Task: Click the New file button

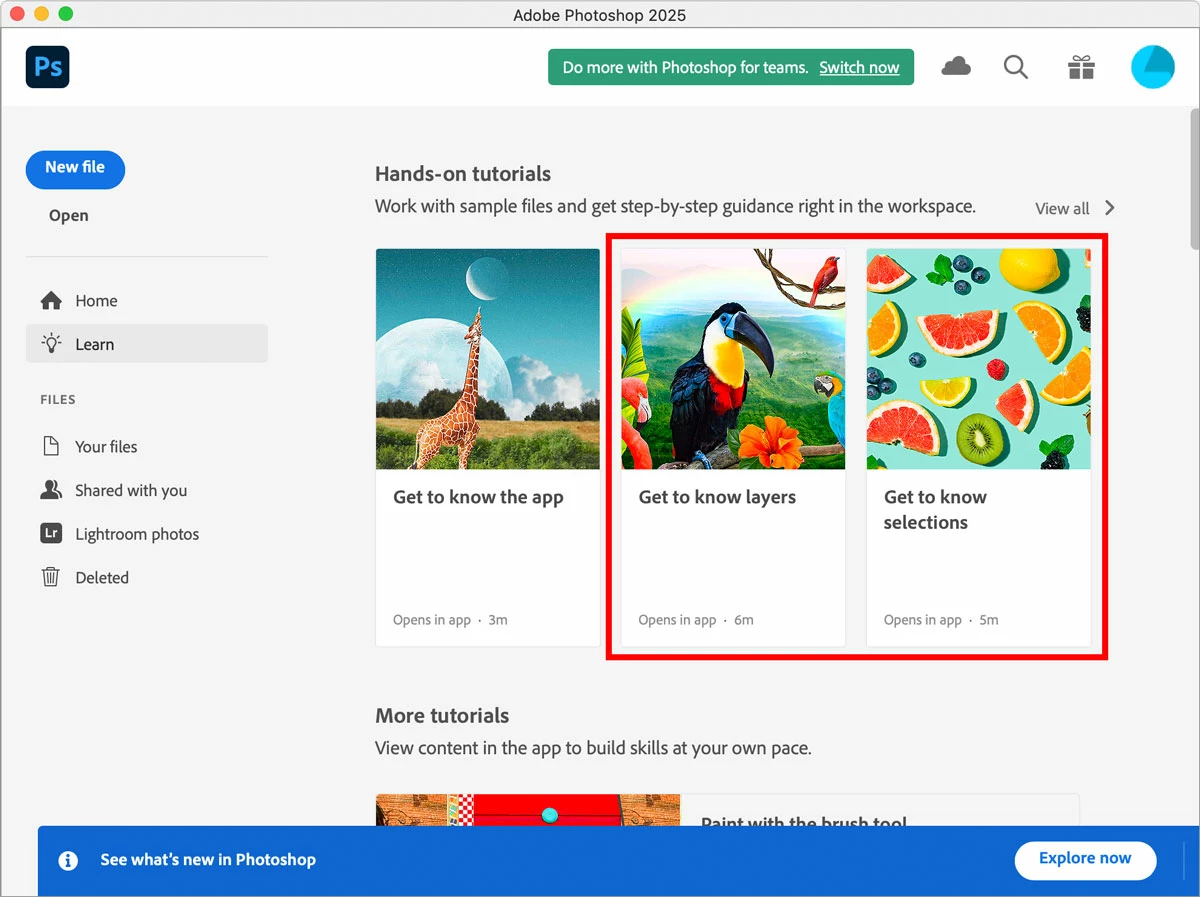Action: [75, 168]
